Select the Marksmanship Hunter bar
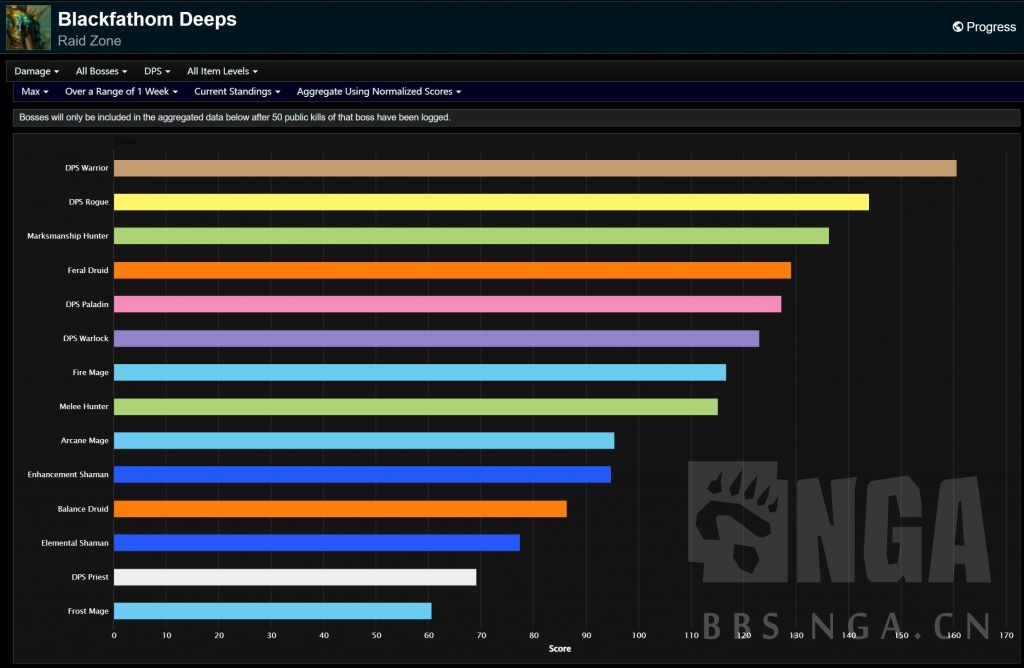Screen dimensions: 1024x668 [472, 236]
